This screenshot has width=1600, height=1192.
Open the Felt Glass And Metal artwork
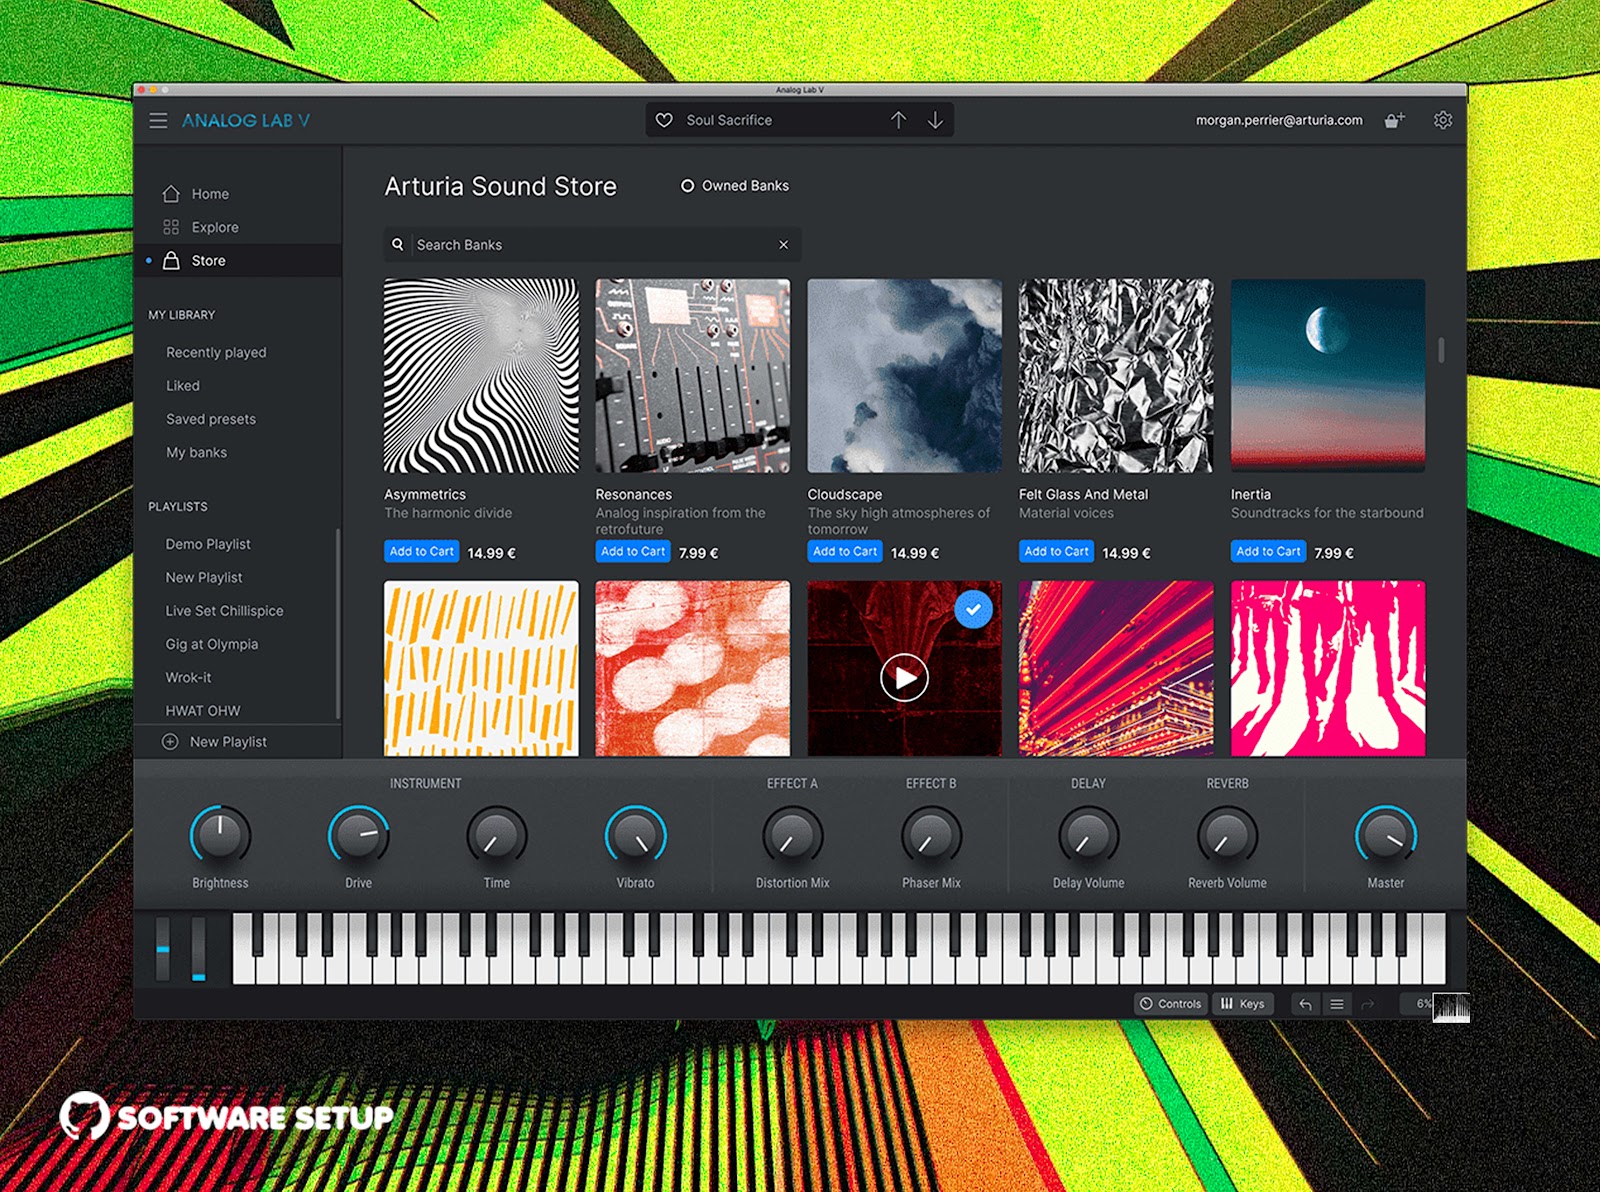[1116, 376]
